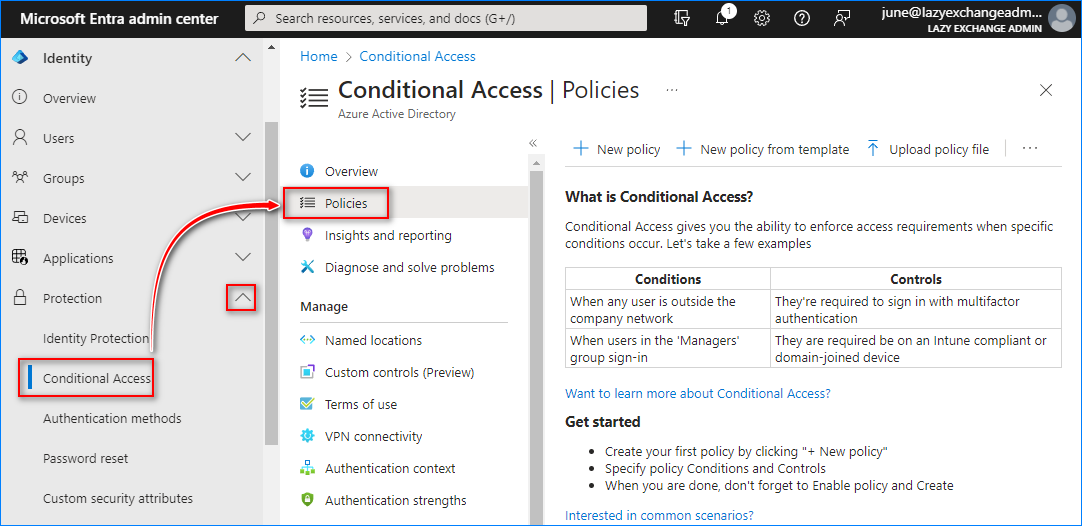Click the Users person icon
Image resolution: width=1082 pixels, height=526 pixels.
tap(20, 137)
